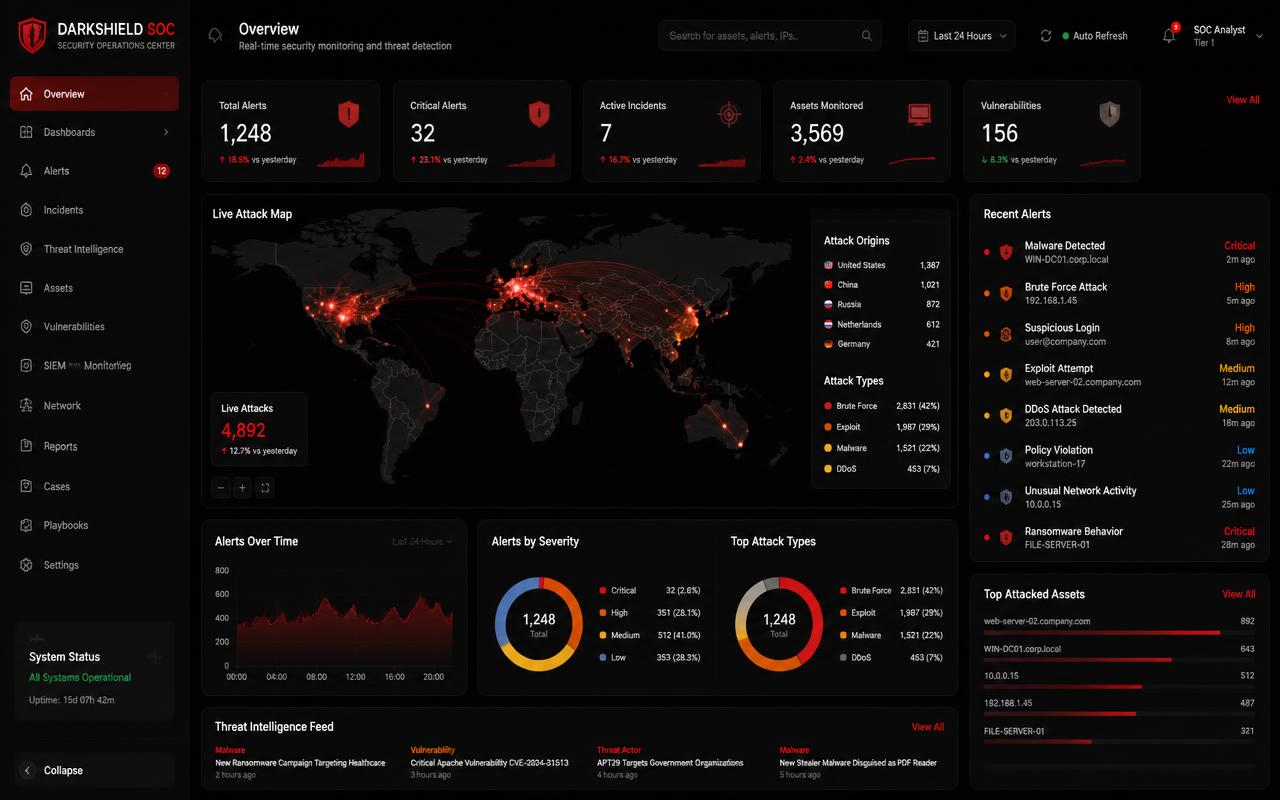The image size is (1280, 800).
Task: Click the bell icon beside Overview title
Action: point(215,36)
